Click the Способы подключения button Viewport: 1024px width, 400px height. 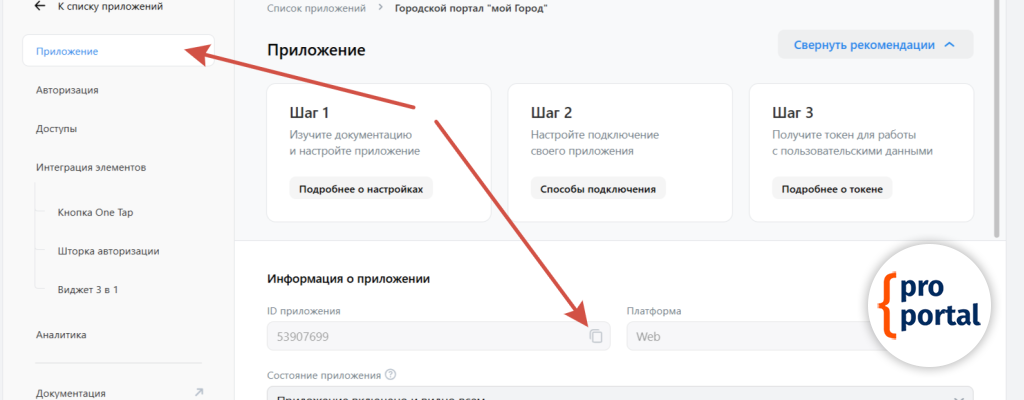tap(597, 189)
